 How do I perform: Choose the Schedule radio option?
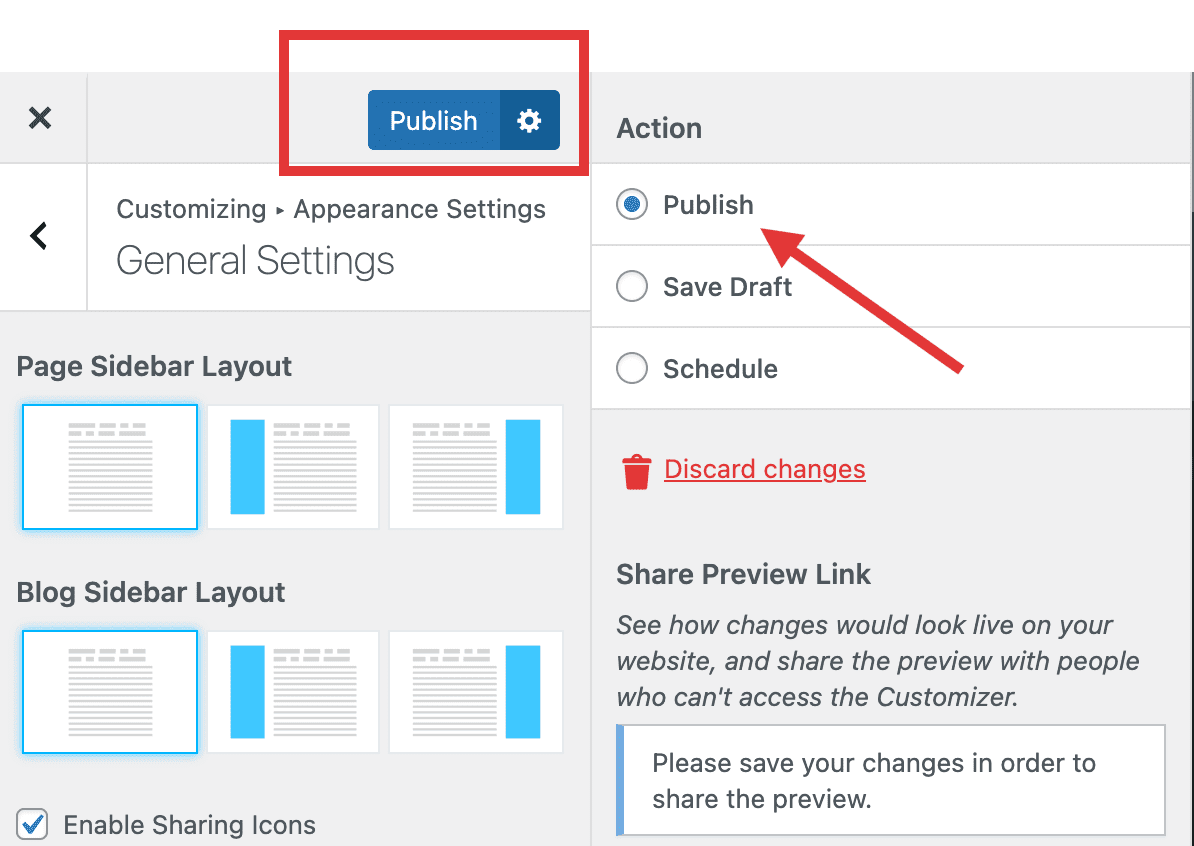632,369
